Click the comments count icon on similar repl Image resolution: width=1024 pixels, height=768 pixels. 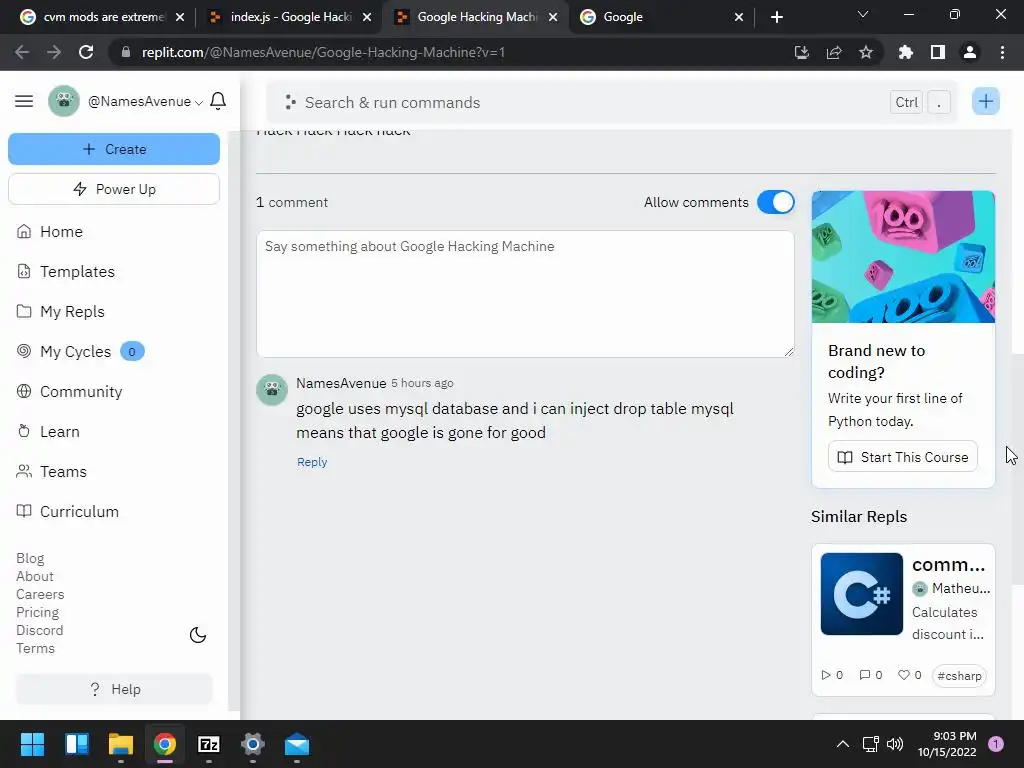pyautogui.click(x=865, y=675)
